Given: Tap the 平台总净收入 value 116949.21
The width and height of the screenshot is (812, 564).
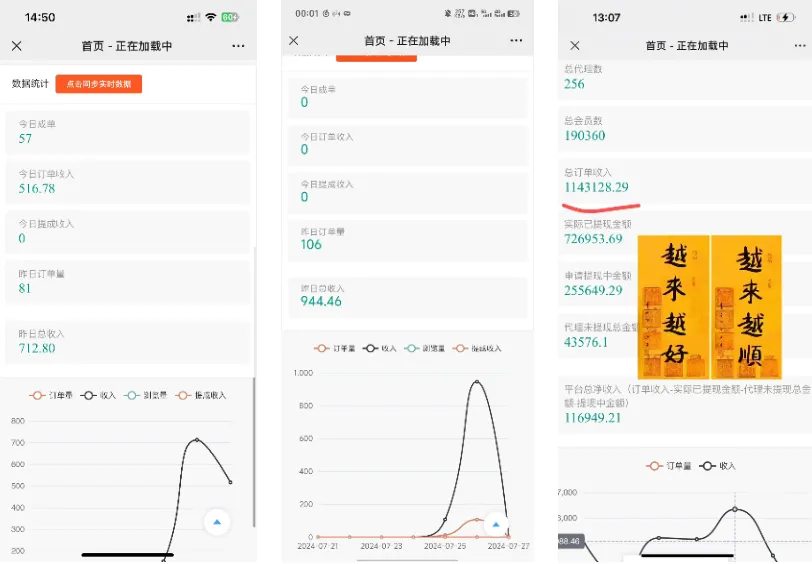Looking at the screenshot, I should 593,418.
